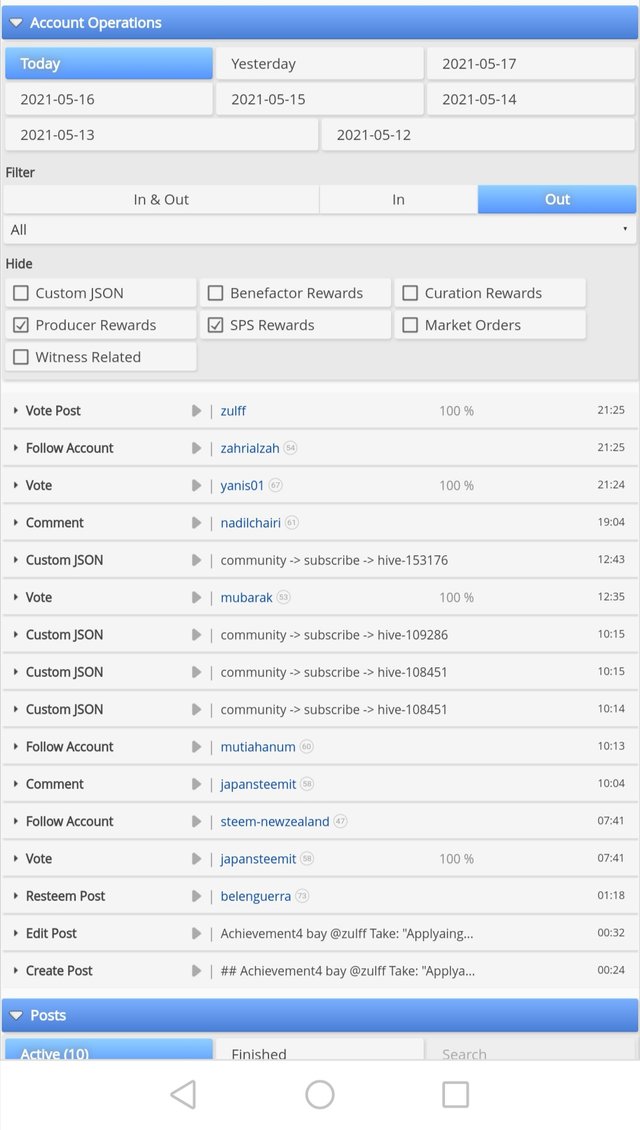Collapse the Account Operations panel header
This screenshot has height=1130, width=640.
click(x=320, y=22)
